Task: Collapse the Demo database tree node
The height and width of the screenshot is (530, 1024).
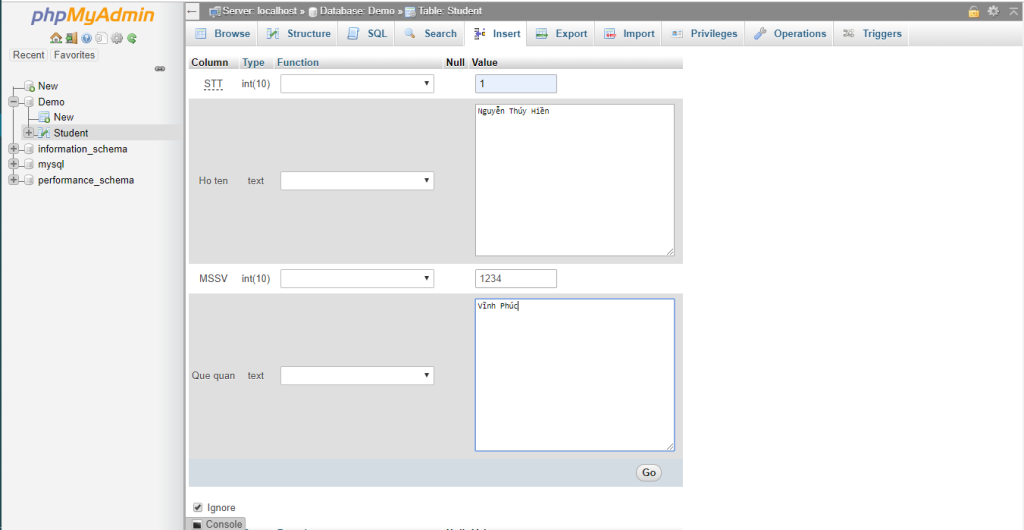Action: click(x=14, y=102)
